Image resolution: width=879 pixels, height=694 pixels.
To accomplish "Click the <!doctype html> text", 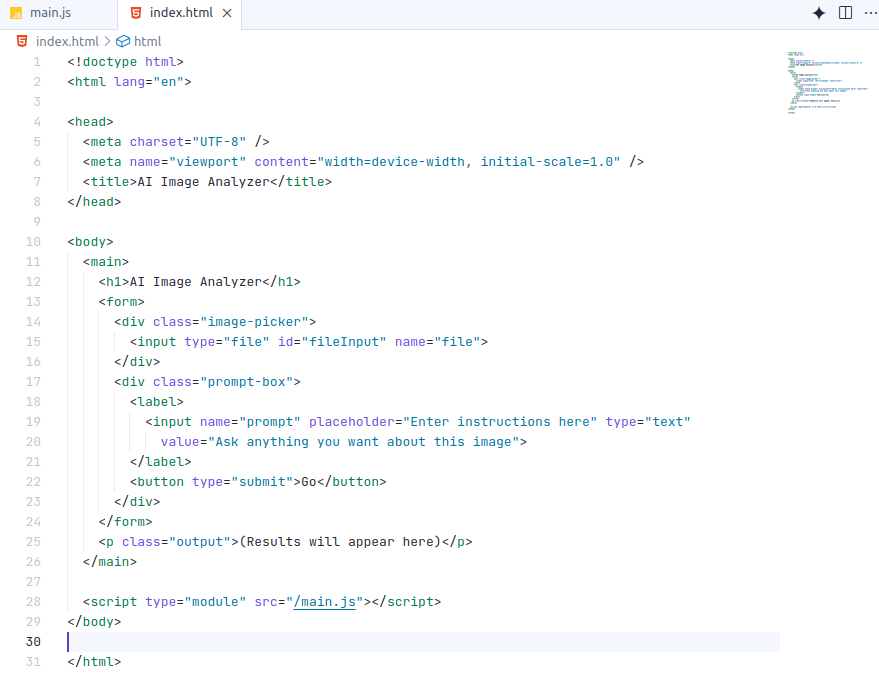I will (x=126, y=62).
